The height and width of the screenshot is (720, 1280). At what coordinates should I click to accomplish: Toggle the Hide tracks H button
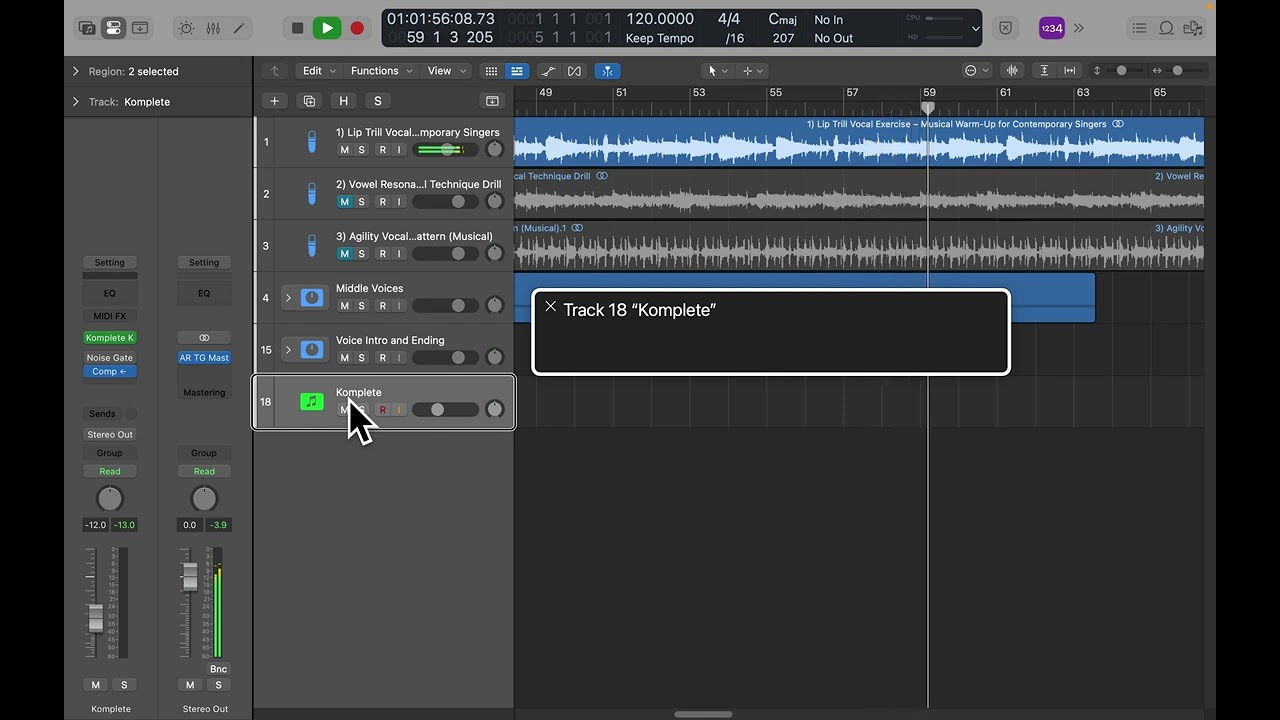344,101
